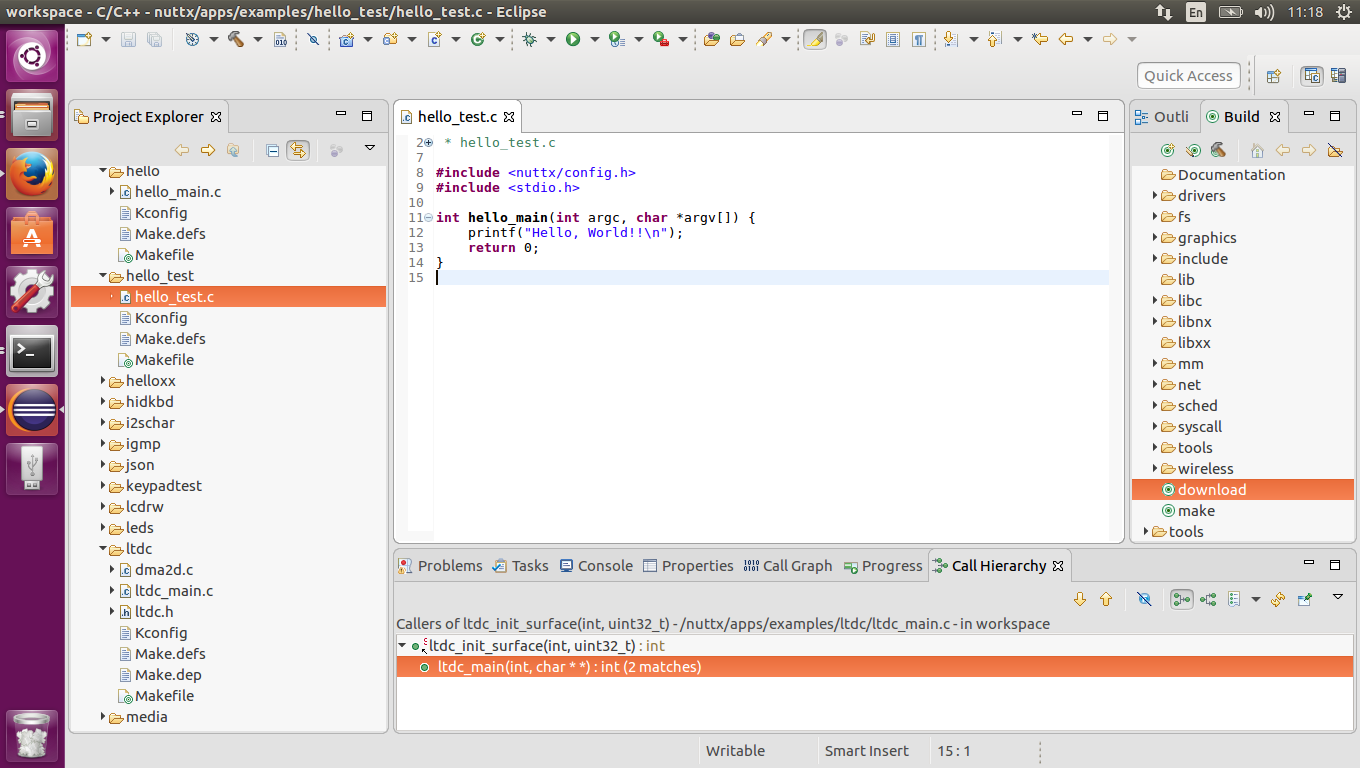Click Edit Build Target icon
The height and width of the screenshot is (768, 1360).
point(1193,150)
